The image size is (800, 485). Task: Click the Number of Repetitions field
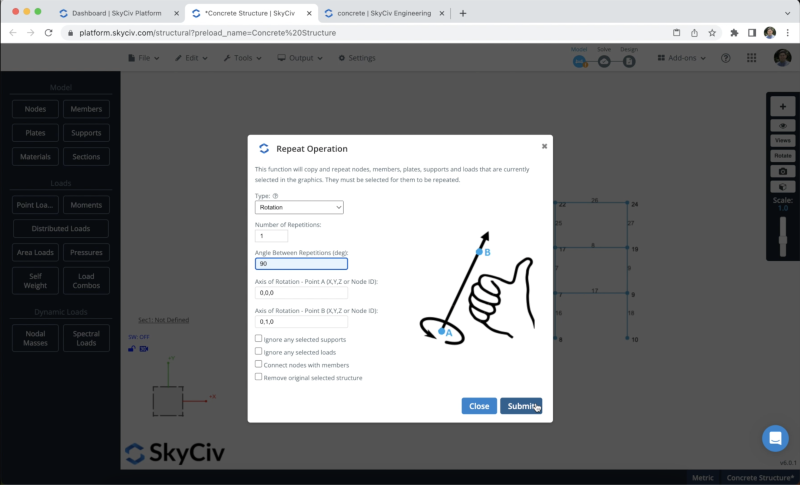coord(271,236)
